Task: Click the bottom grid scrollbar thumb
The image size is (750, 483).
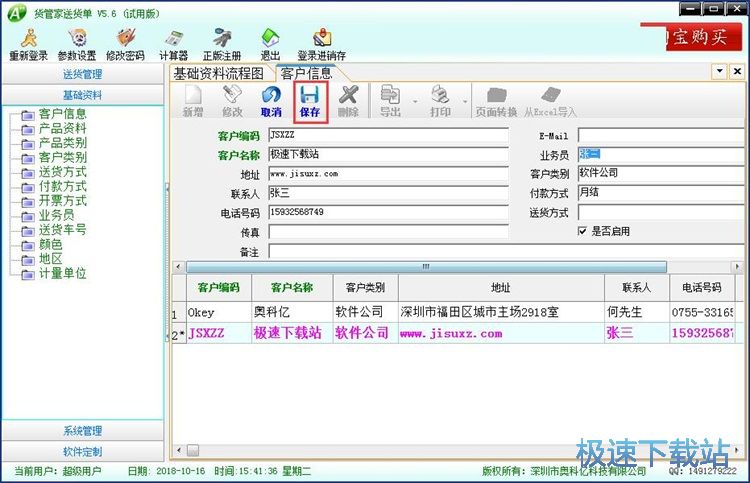Action: 193,450
